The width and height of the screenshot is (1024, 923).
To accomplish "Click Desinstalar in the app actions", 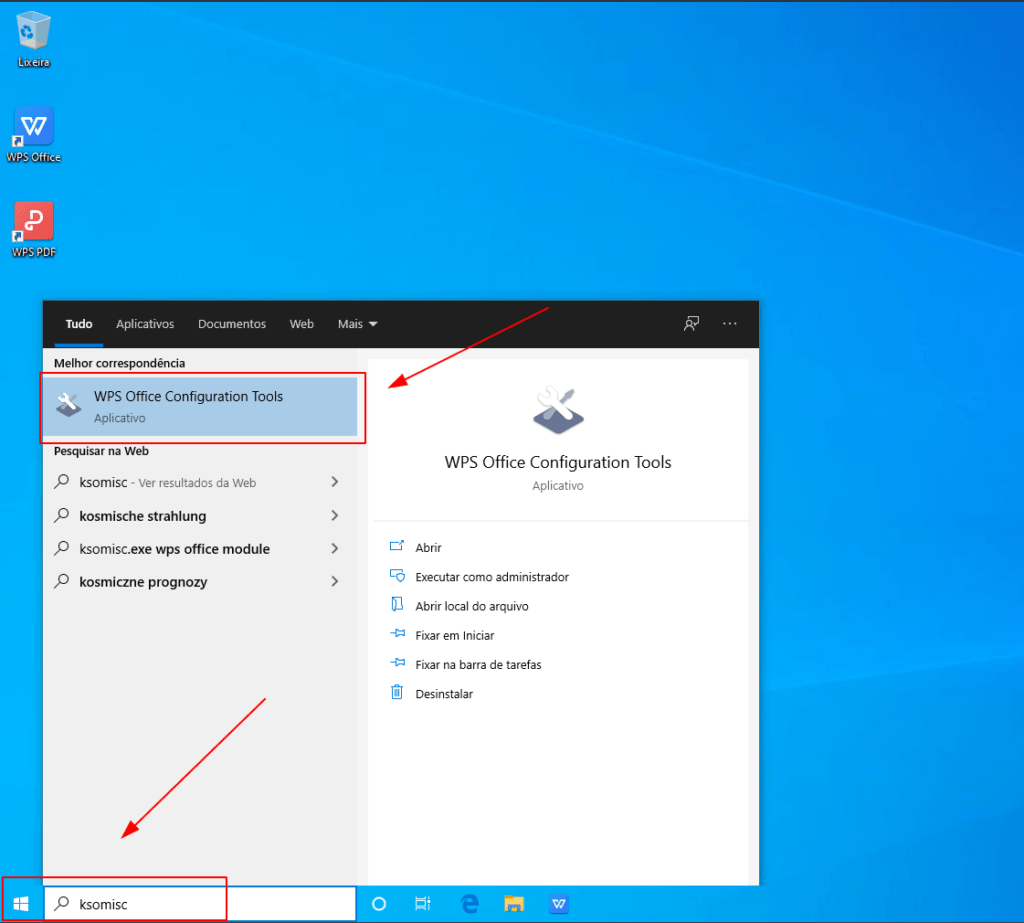I will click(444, 694).
